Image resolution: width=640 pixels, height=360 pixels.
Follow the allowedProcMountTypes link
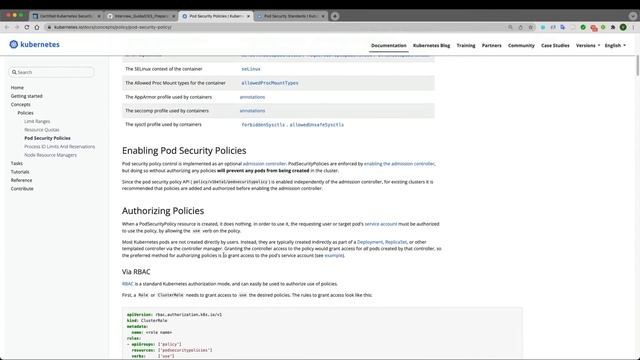pos(269,83)
